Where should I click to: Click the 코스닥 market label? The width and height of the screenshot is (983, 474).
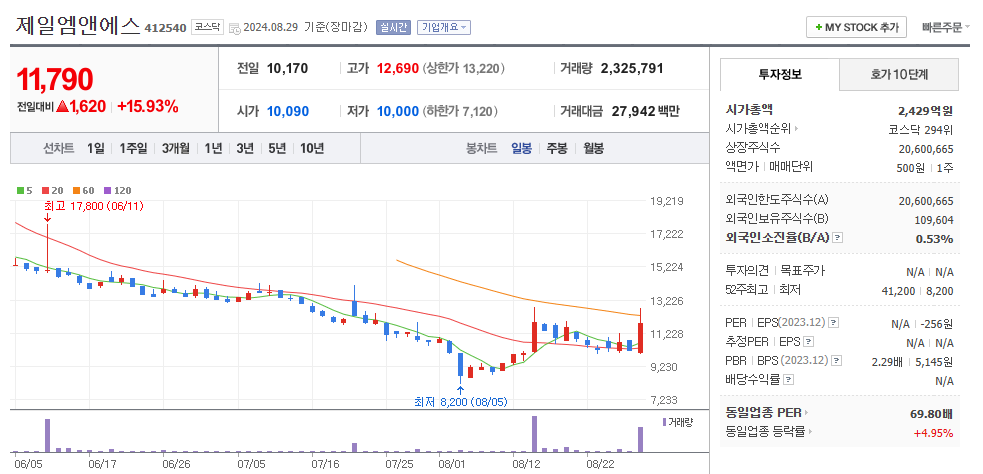coord(207,27)
